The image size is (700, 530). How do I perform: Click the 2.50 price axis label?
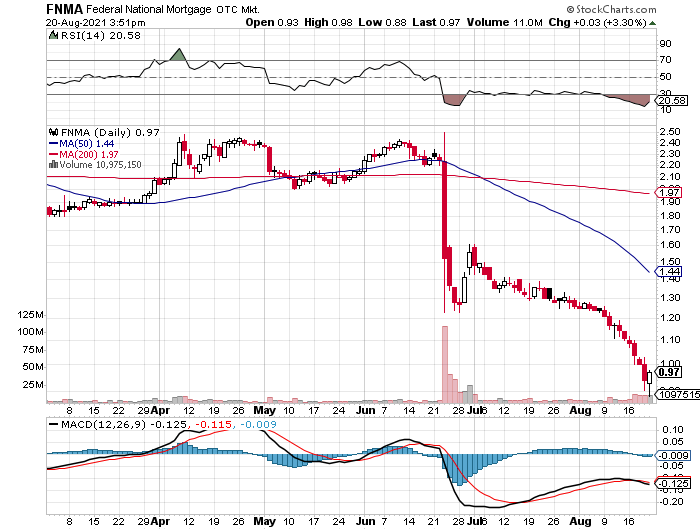point(670,132)
